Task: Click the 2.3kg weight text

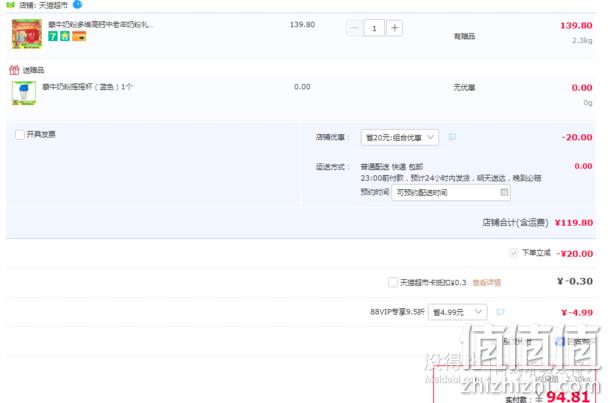Action: click(x=582, y=40)
